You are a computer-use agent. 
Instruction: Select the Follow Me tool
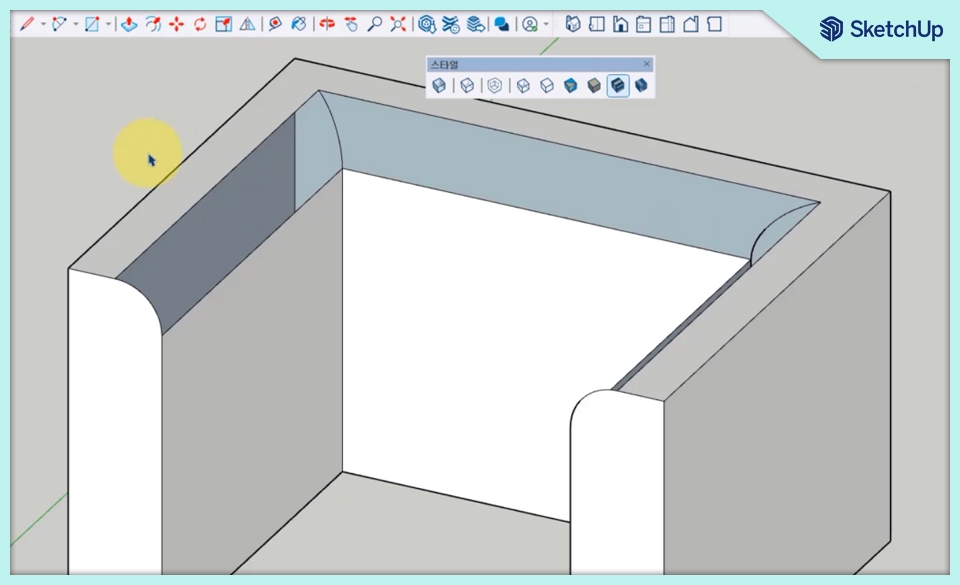(x=153, y=24)
